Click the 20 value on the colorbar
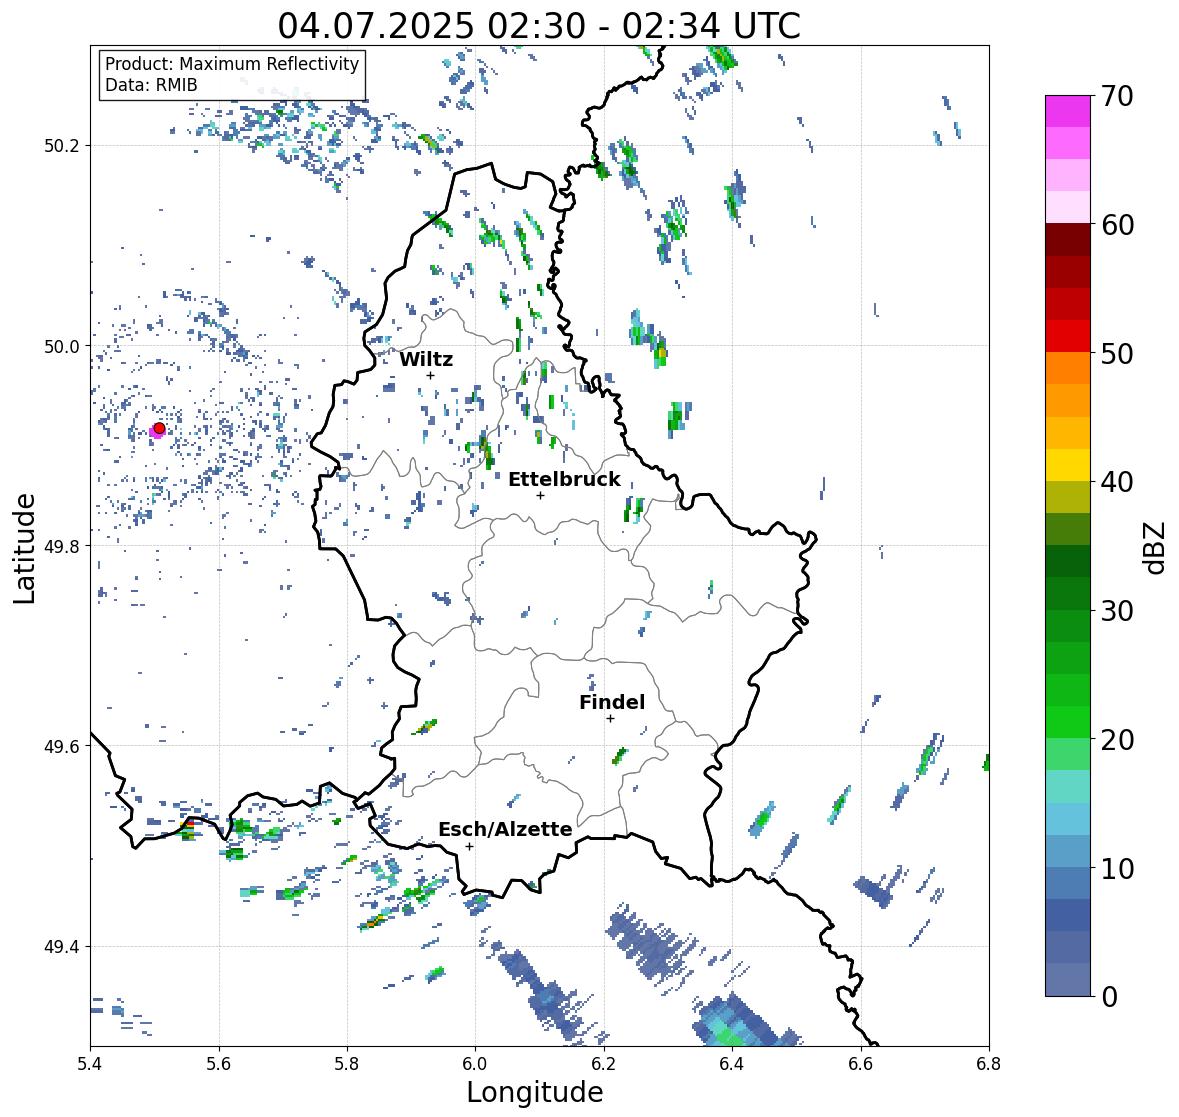The image size is (1179, 1117). 1117,740
